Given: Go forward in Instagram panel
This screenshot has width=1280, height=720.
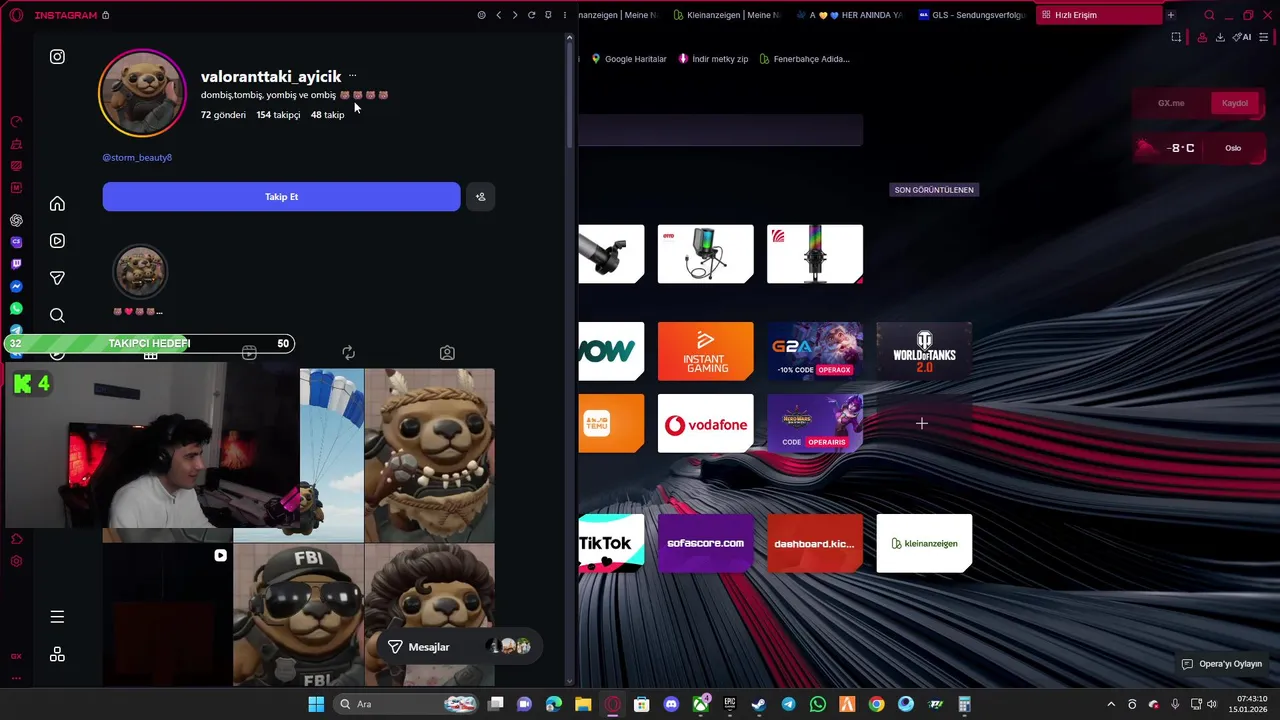Looking at the screenshot, I should pos(515,15).
